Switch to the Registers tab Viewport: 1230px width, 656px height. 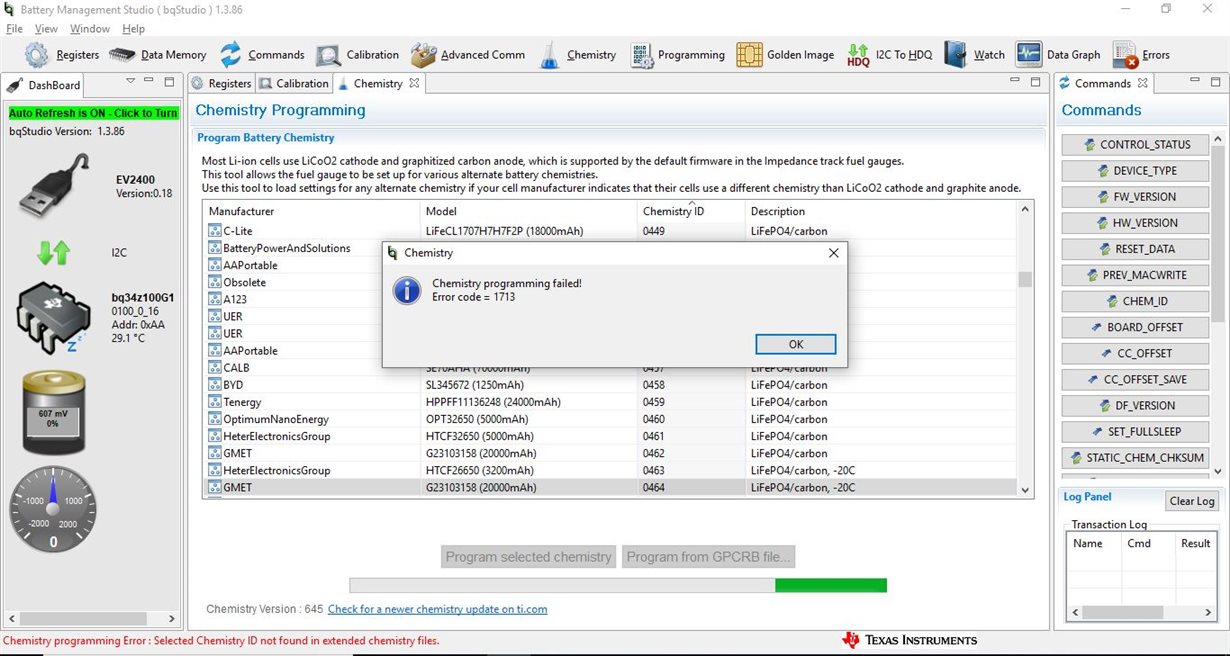(x=221, y=84)
